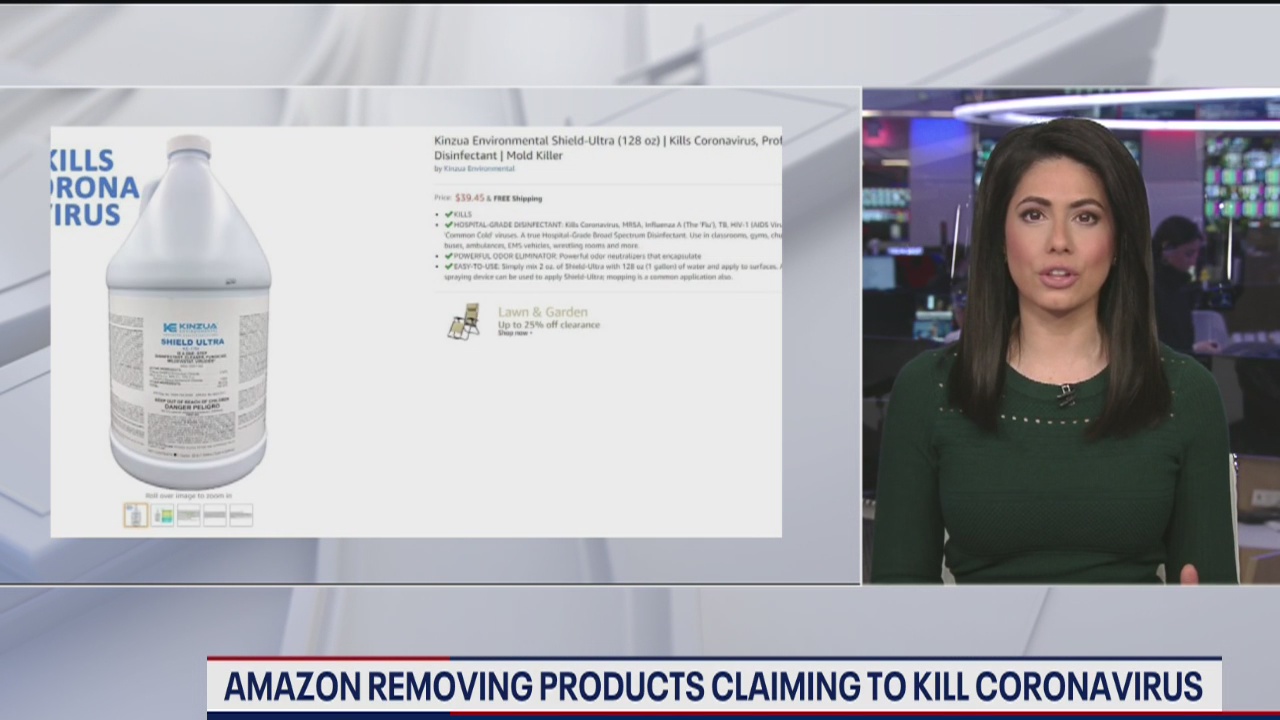1280x720 pixels.
Task: Expand the Shop now disclosure arrow
Action: [x=531, y=332]
